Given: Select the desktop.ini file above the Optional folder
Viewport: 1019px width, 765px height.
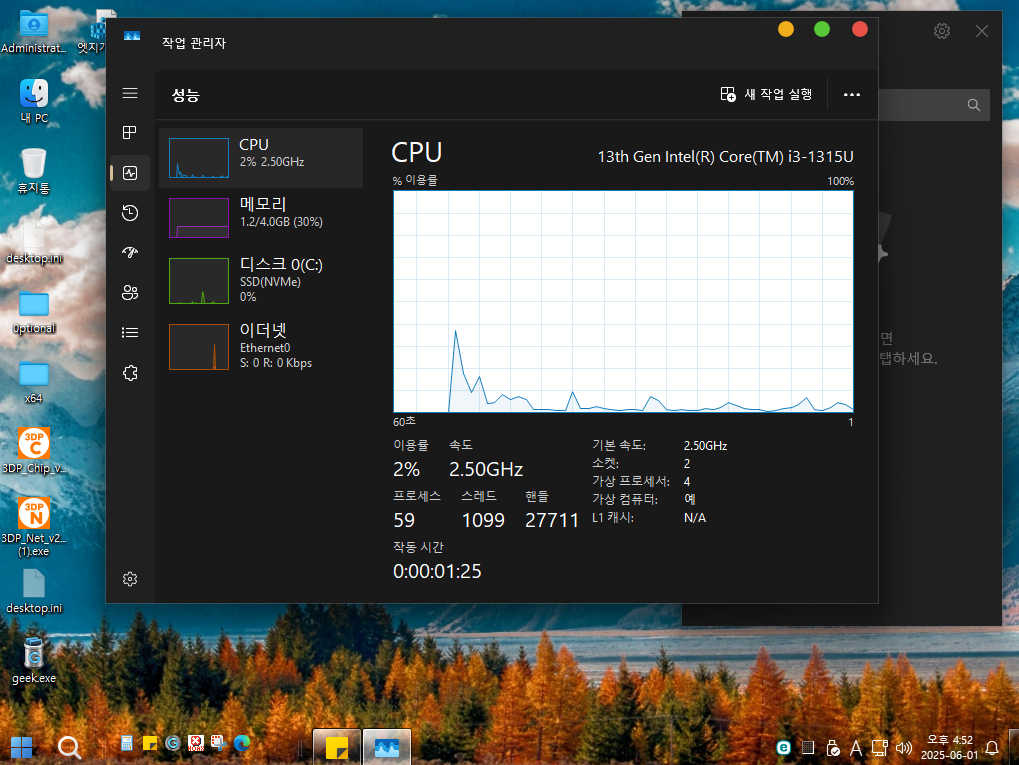Looking at the screenshot, I should tap(34, 241).
